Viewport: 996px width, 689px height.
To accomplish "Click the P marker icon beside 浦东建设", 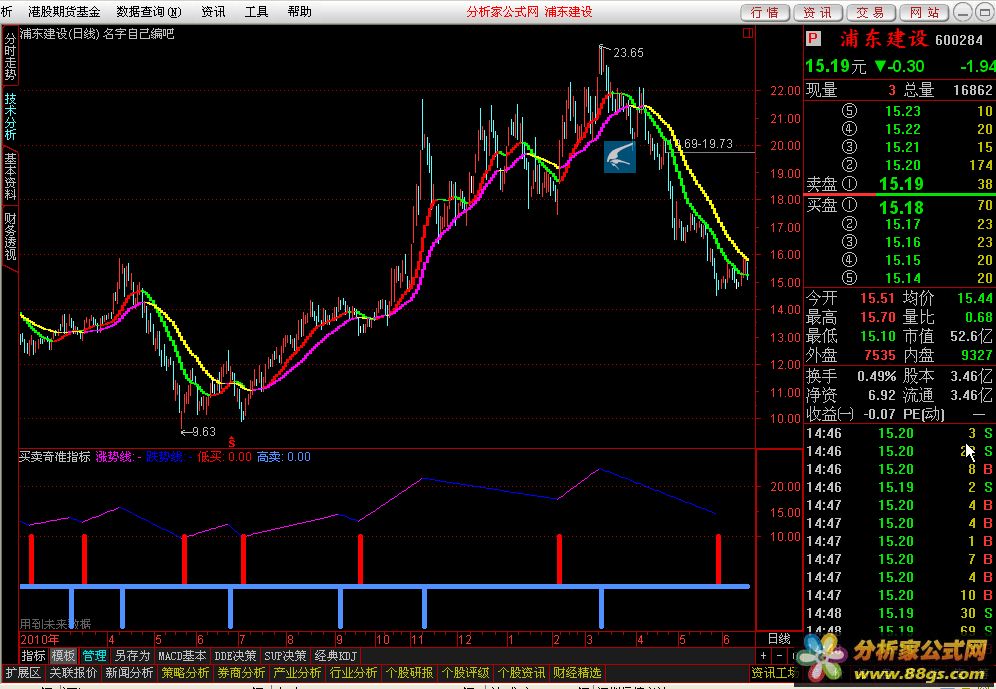I will coord(813,39).
